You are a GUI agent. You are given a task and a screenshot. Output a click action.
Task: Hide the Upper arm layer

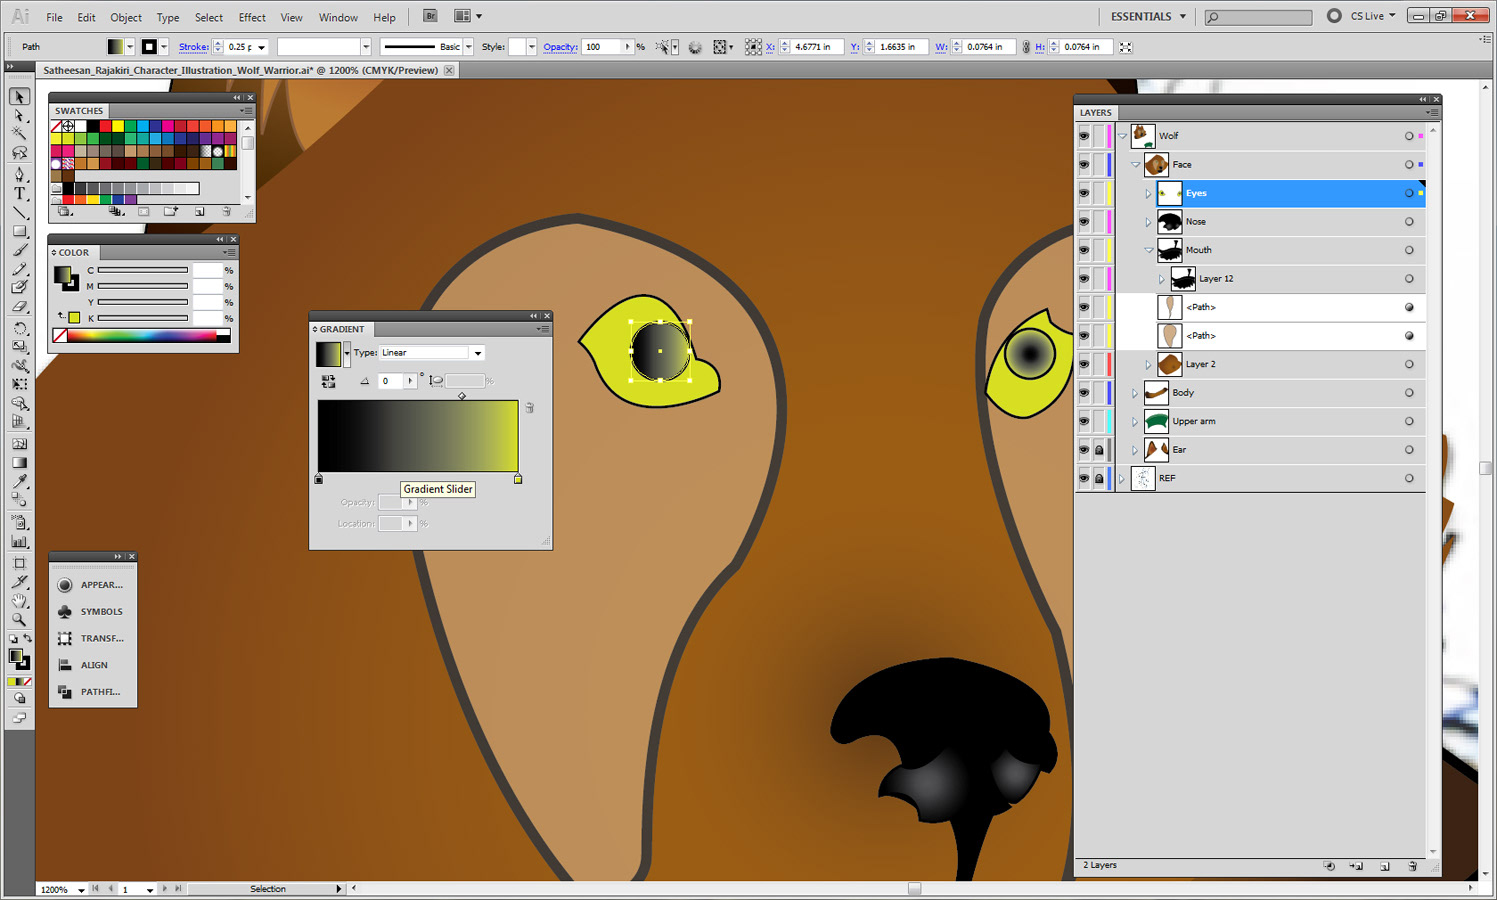tap(1084, 421)
